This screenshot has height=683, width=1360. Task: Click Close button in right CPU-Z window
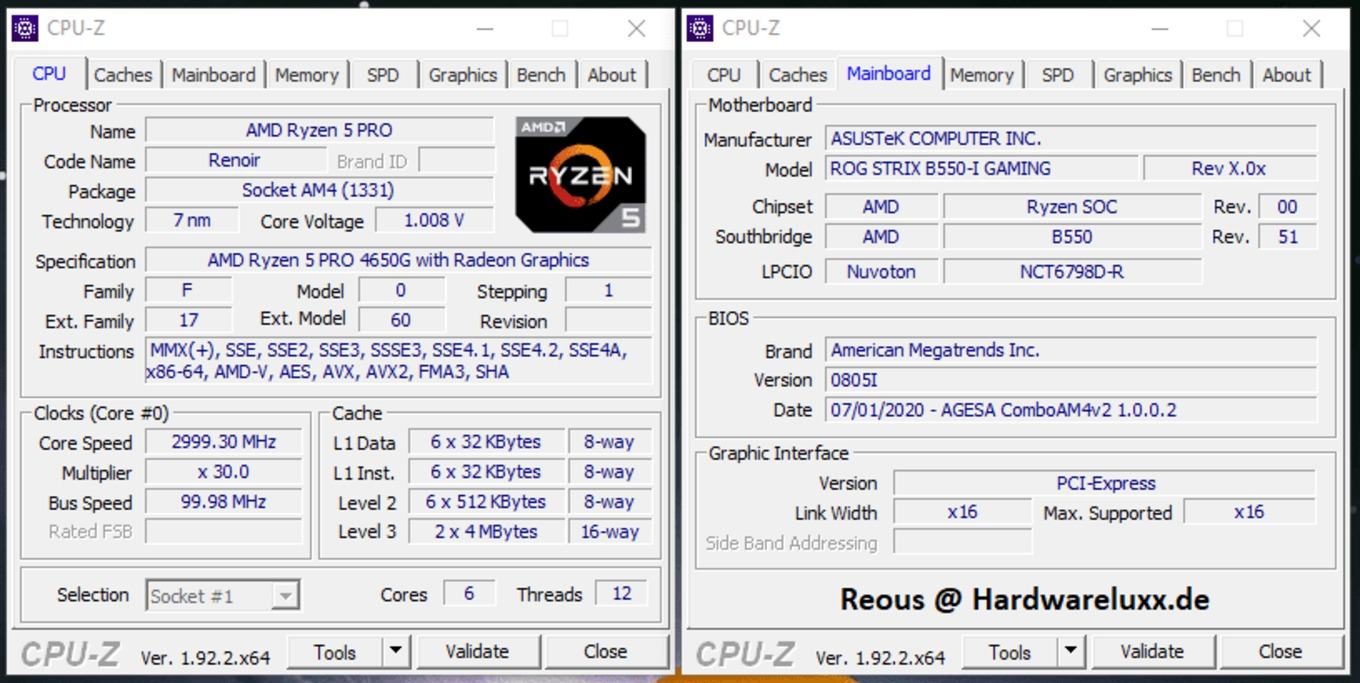(x=1280, y=652)
